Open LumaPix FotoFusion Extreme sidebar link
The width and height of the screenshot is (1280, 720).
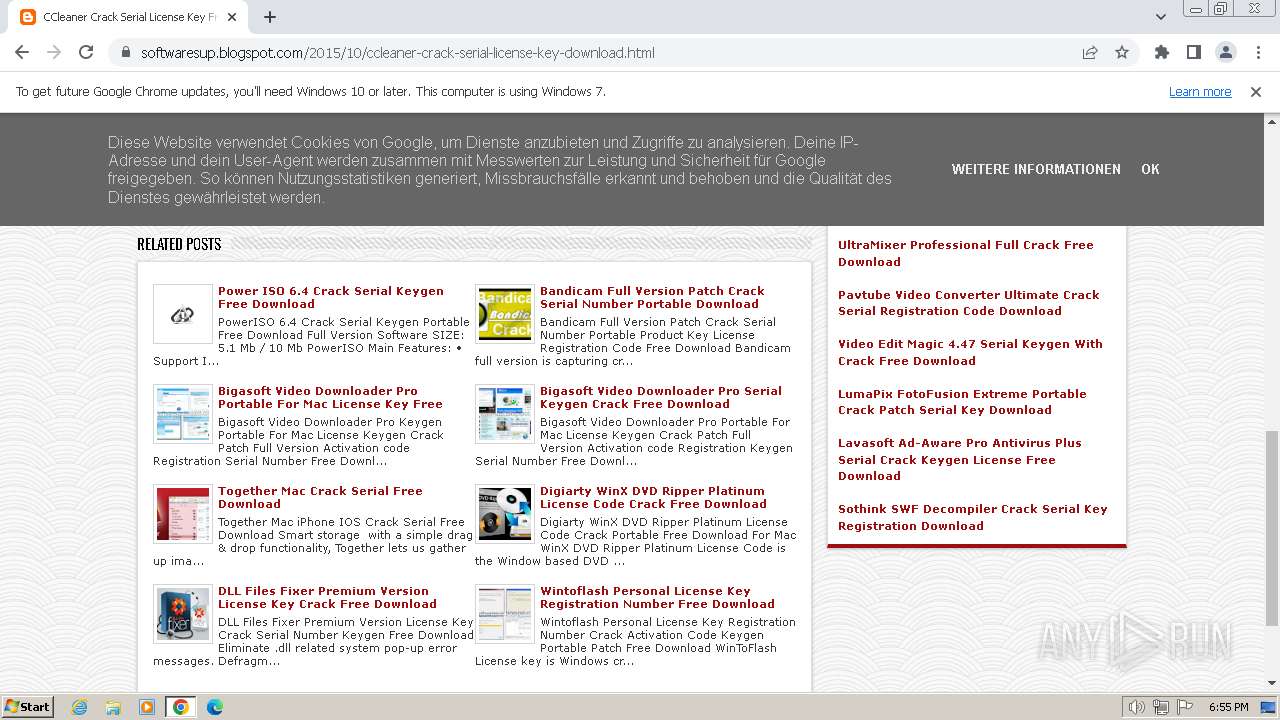pyautogui.click(x=962, y=402)
